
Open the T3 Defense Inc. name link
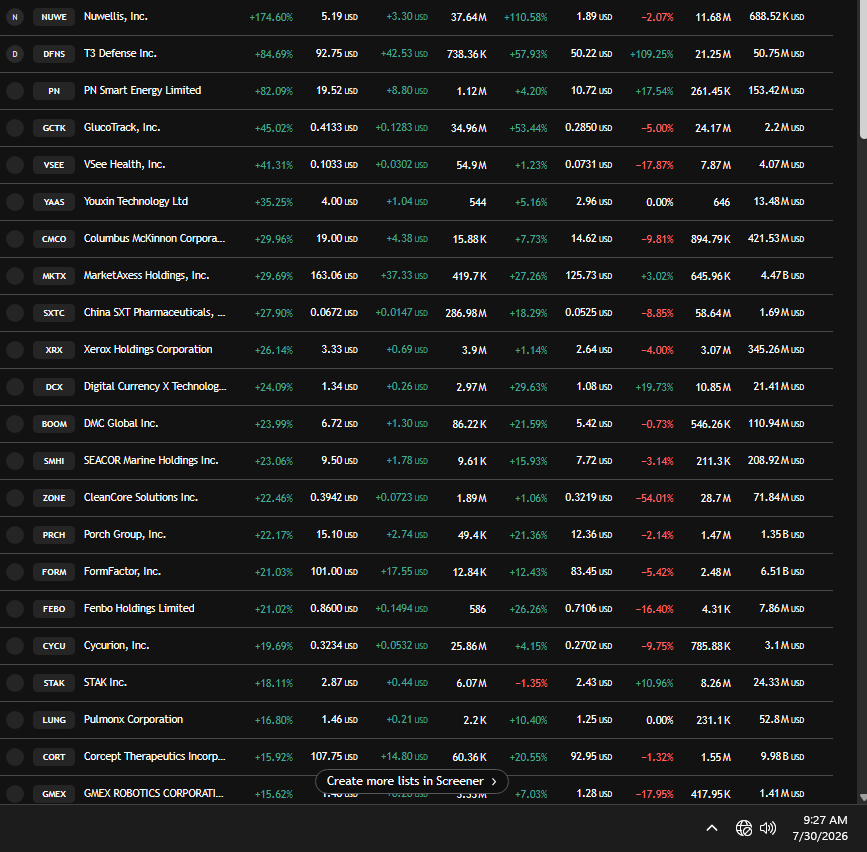tap(120, 54)
